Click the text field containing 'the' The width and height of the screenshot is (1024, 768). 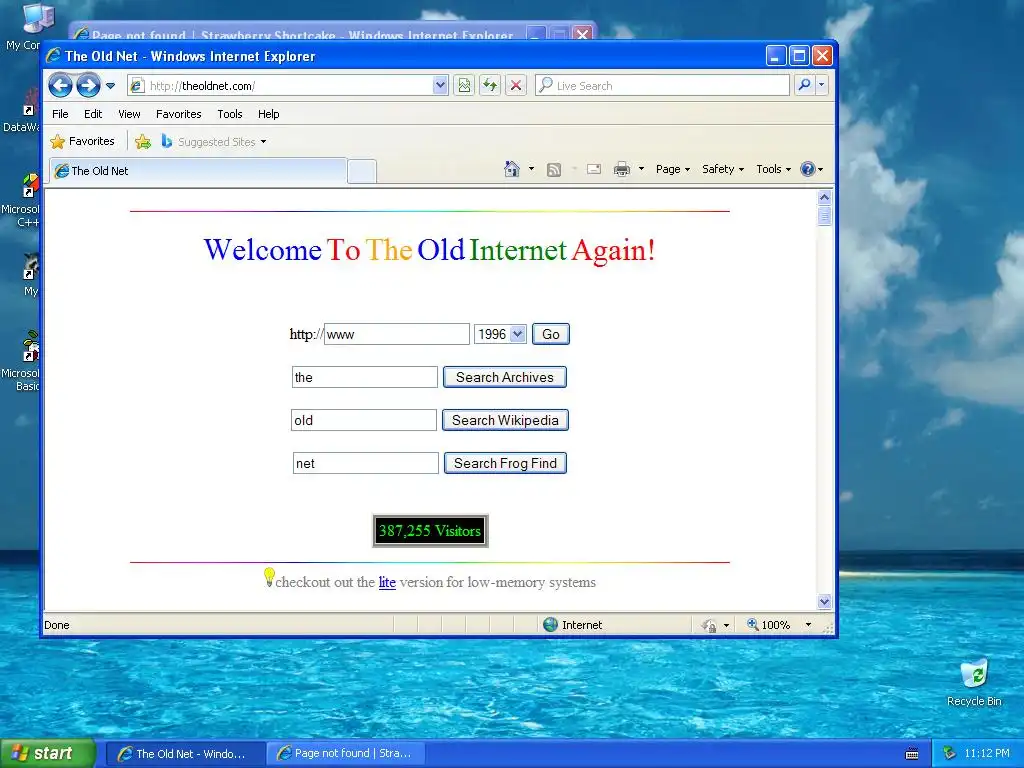pyautogui.click(x=364, y=377)
